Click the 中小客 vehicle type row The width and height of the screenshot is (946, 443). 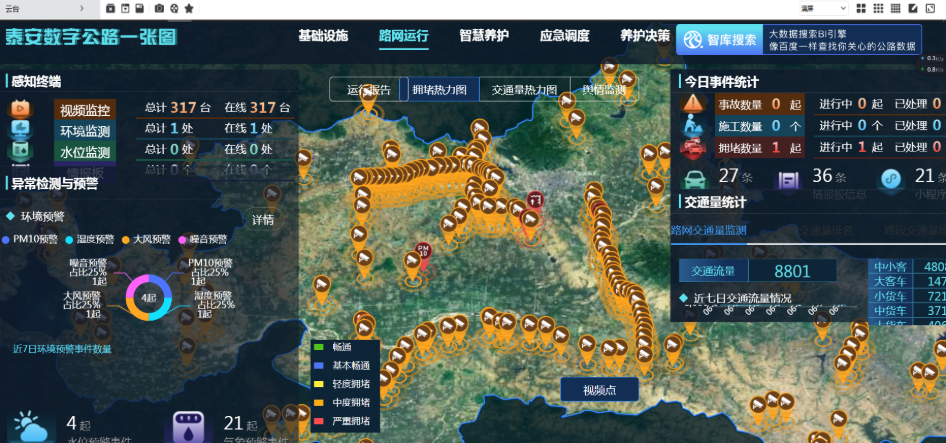click(907, 267)
